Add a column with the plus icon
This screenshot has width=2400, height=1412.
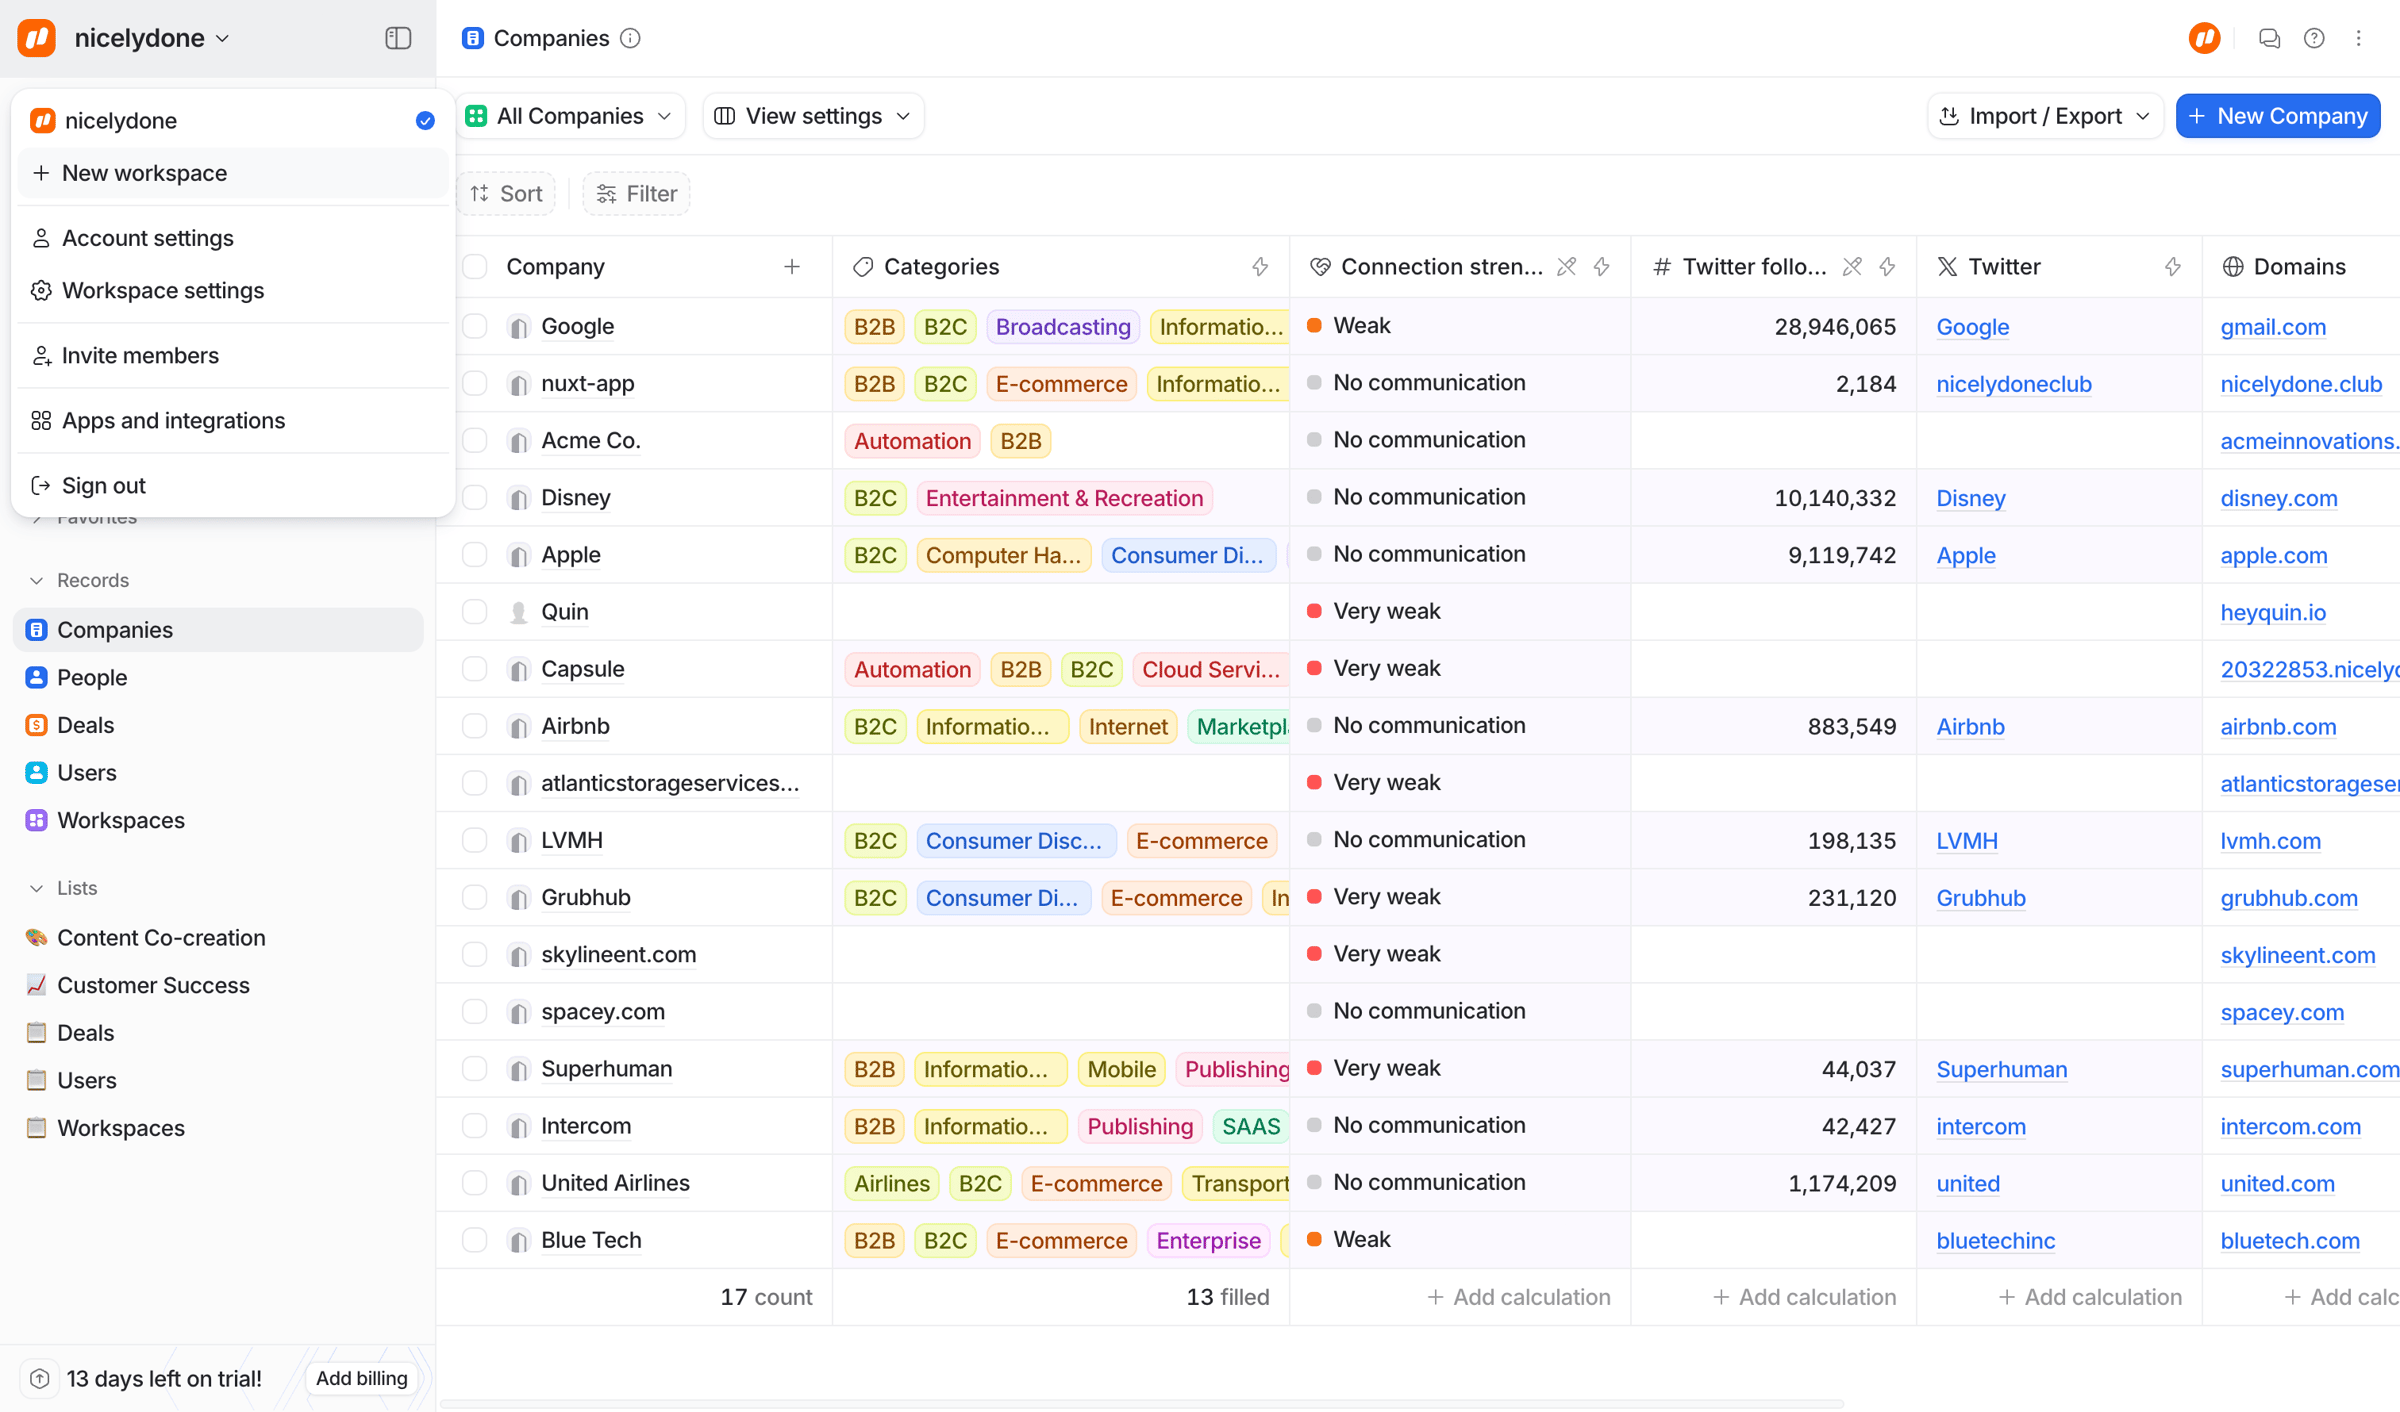pyautogui.click(x=792, y=267)
